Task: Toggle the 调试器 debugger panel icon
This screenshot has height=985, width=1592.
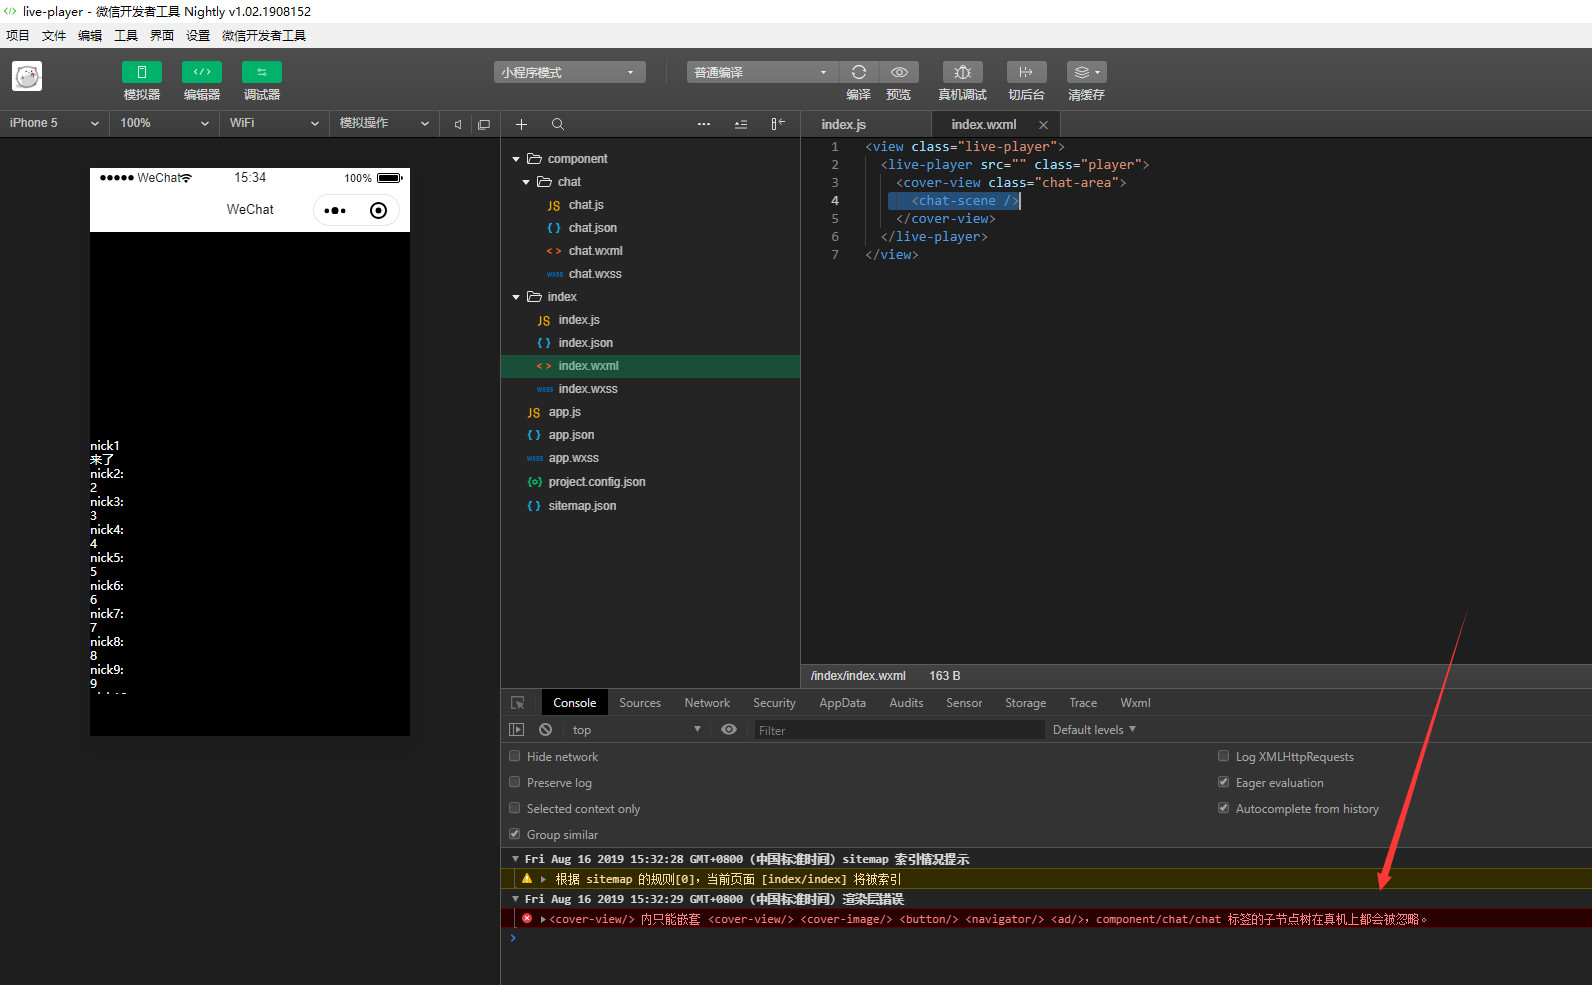Action: 261,72
